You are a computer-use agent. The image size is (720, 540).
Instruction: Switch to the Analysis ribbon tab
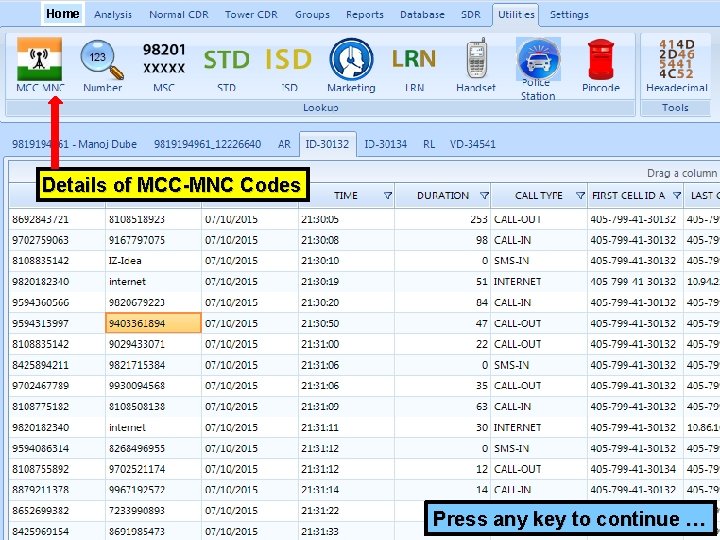(113, 15)
